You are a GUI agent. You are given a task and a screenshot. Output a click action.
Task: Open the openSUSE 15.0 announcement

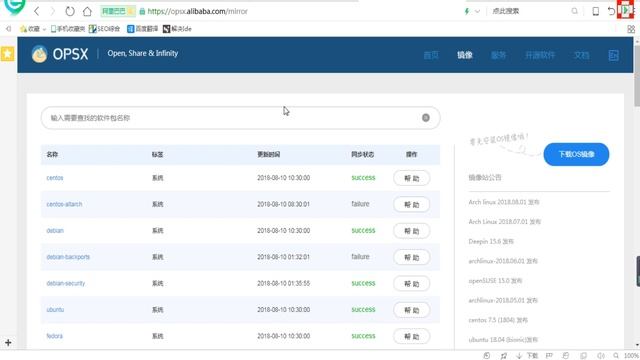(495, 281)
